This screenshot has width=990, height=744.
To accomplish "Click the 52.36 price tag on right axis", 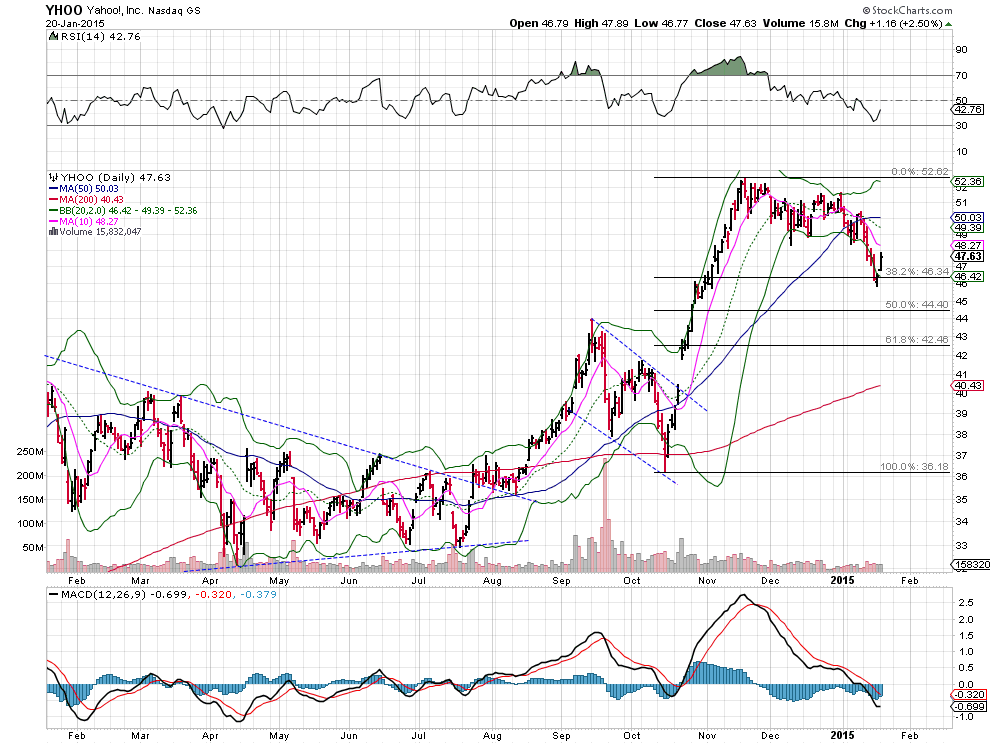I will (968, 181).
